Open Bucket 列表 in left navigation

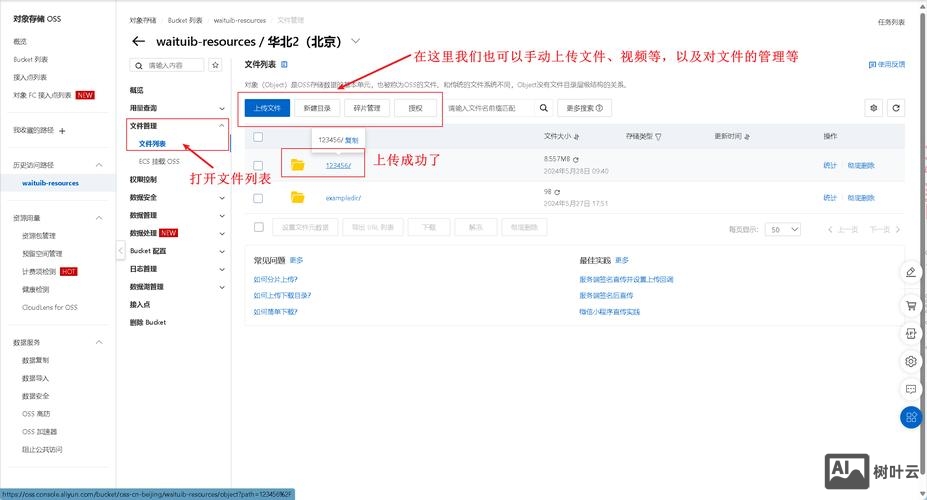click(x=31, y=60)
